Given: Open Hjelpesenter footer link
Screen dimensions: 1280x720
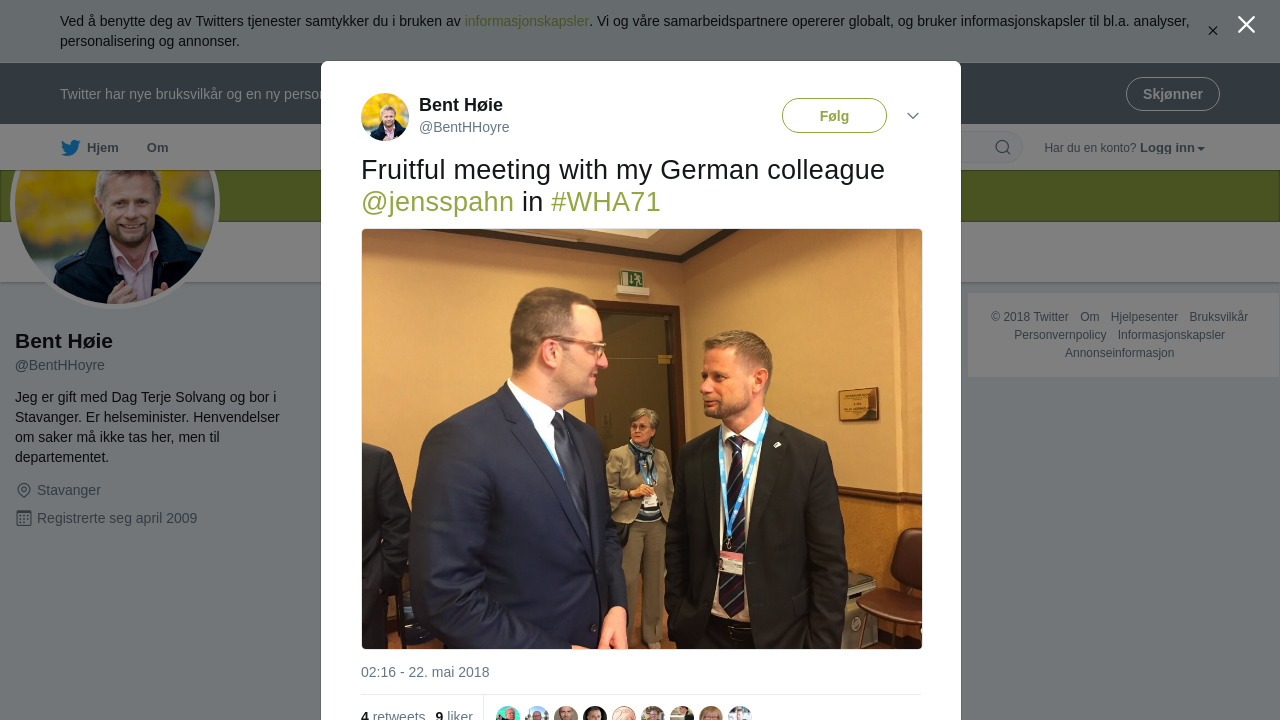Looking at the screenshot, I should [x=1144, y=317].
